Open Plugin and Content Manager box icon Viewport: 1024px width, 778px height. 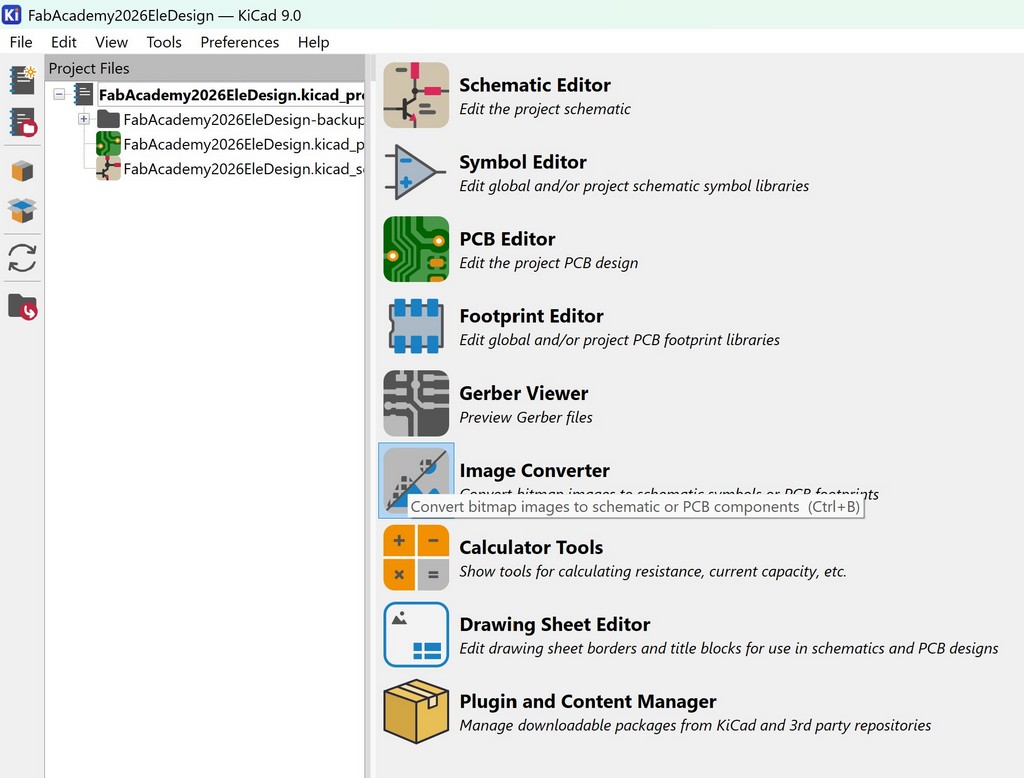pos(416,711)
